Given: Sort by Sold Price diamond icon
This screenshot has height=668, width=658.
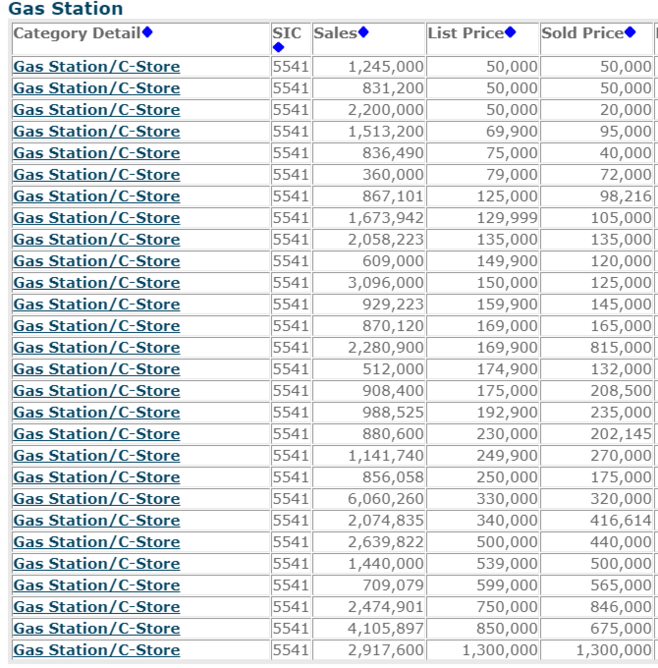Looking at the screenshot, I should pyautogui.click(x=630, y=33).
